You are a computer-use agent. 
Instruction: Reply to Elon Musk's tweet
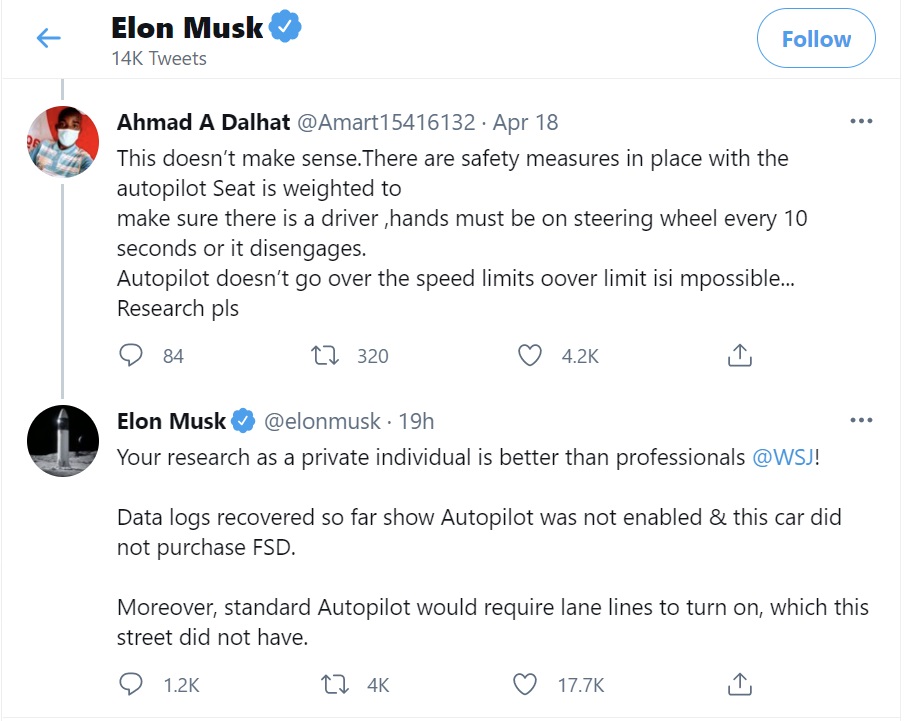(130, 684)
